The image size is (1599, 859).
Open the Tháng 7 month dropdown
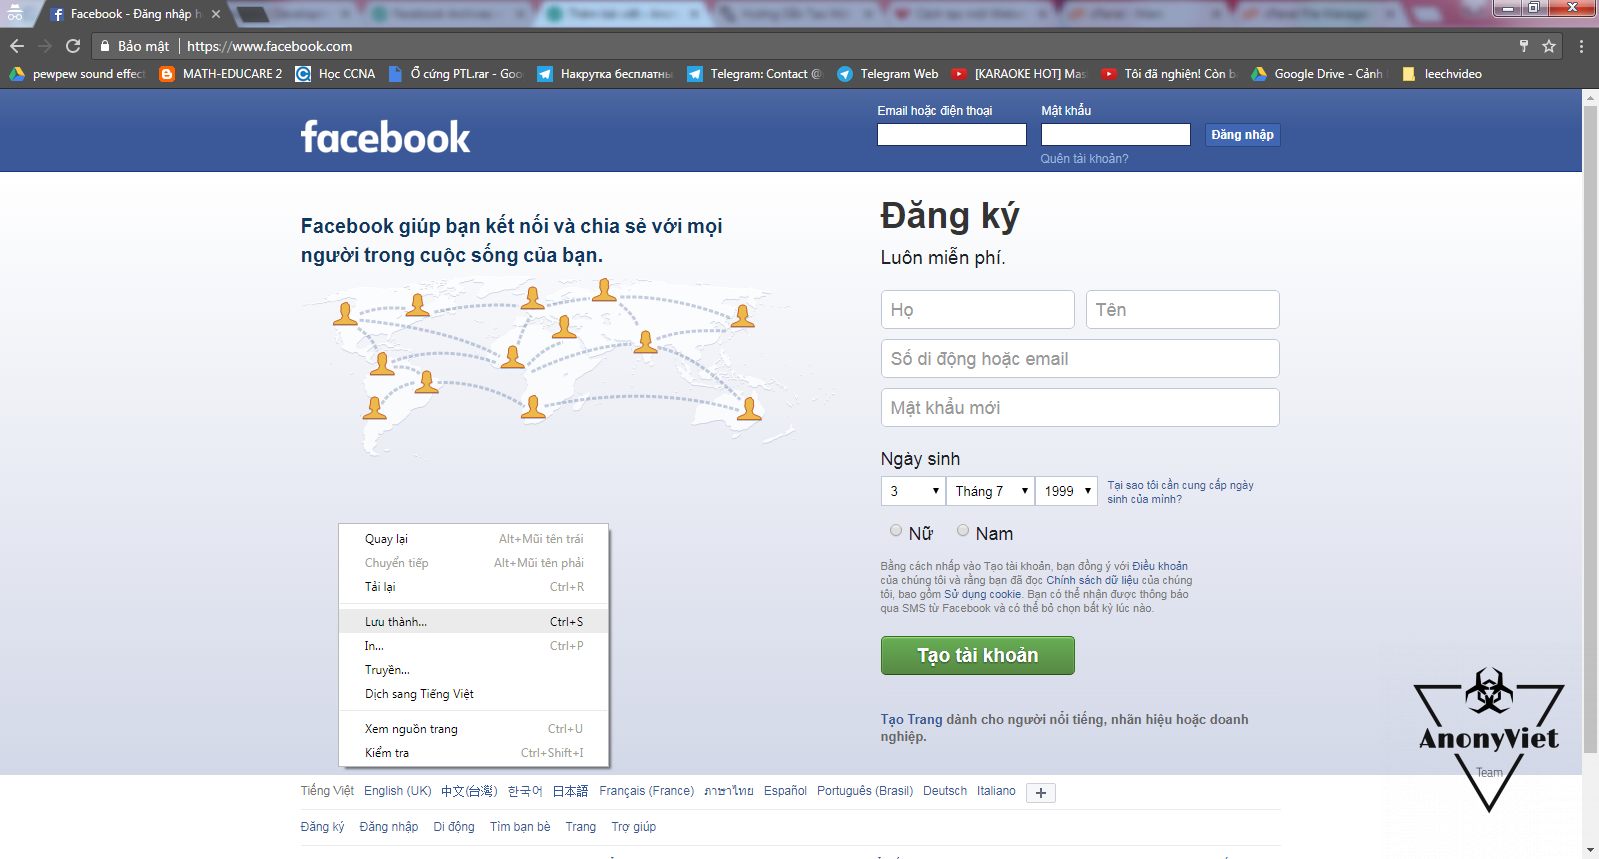990,491
